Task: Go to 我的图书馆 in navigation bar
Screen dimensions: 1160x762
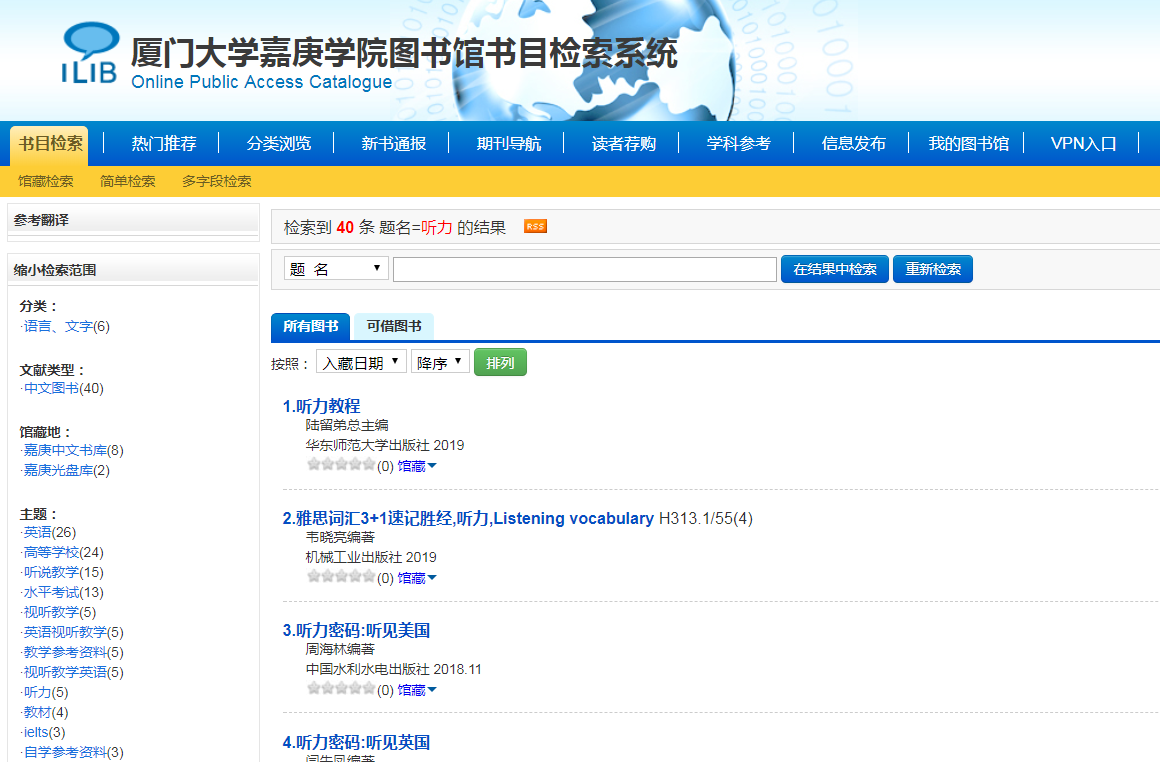Action: point(968,143)
